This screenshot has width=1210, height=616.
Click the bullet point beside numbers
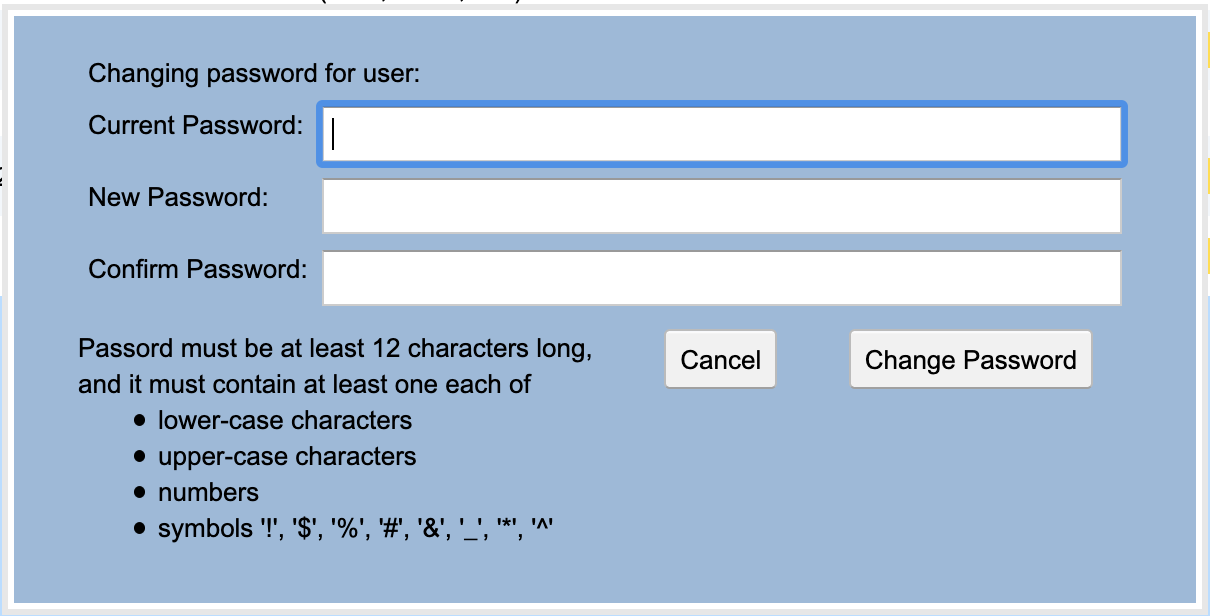tap(140, 494)
